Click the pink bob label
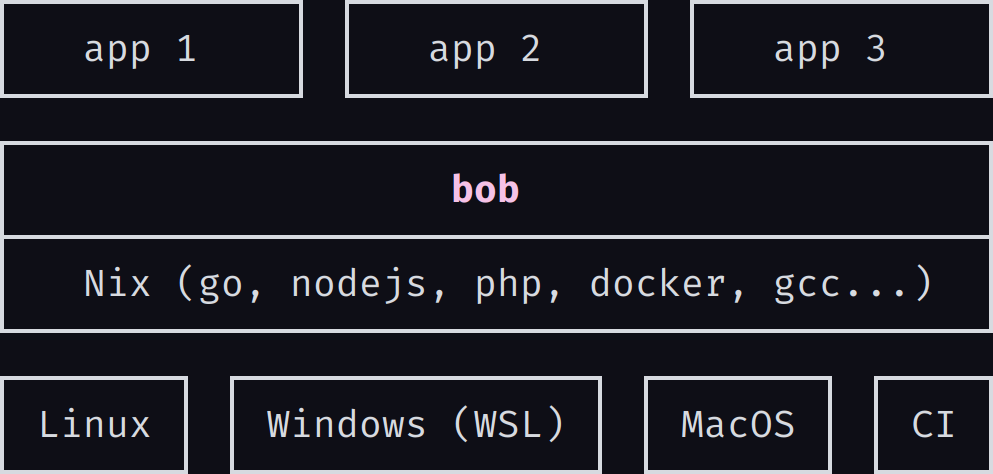This screenshot has height=474, width=993. tap(486, 189)
